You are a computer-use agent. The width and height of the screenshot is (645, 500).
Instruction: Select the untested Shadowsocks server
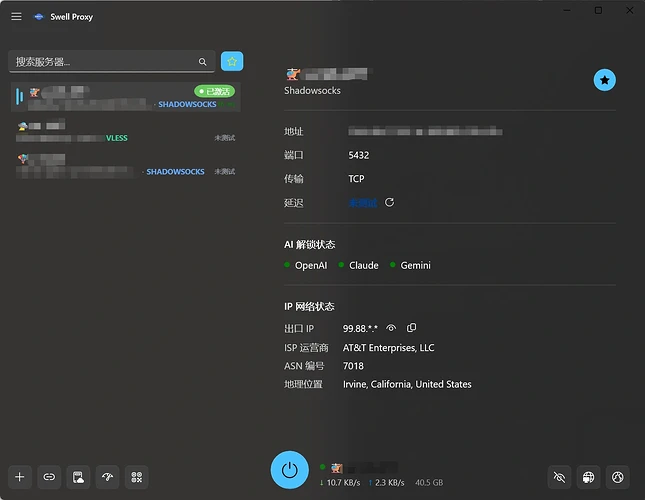pyautogui.click(x=126, y=164)
